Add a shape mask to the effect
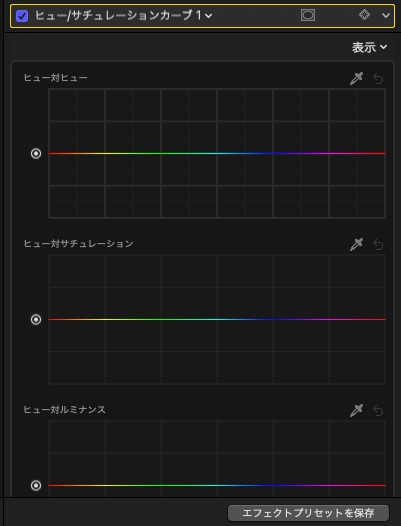401x526 pixels. point(308,15)
